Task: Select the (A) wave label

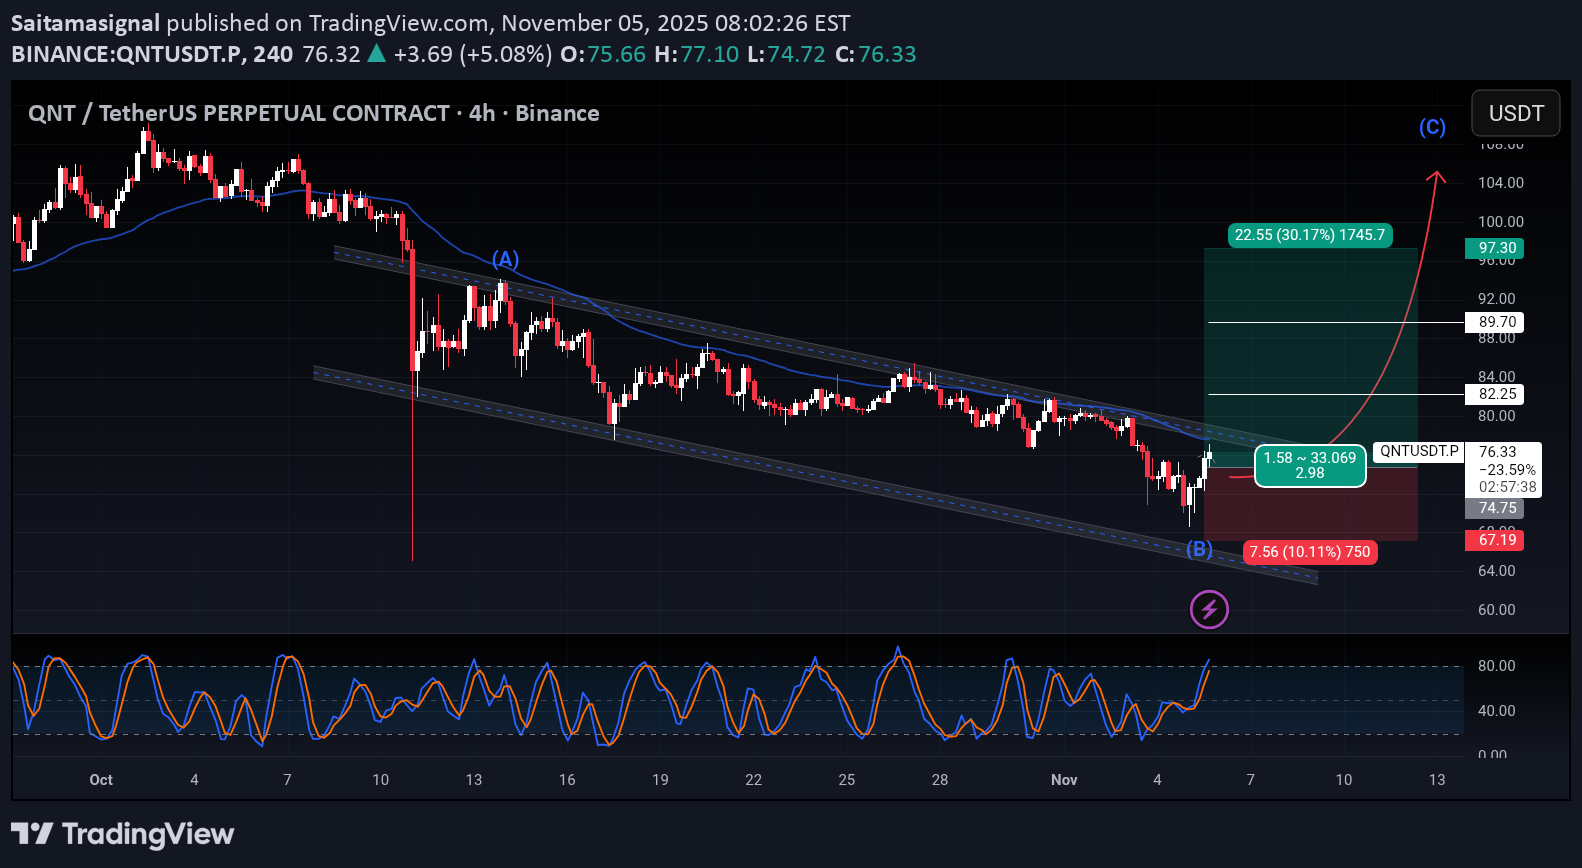Action: point(505,260)
